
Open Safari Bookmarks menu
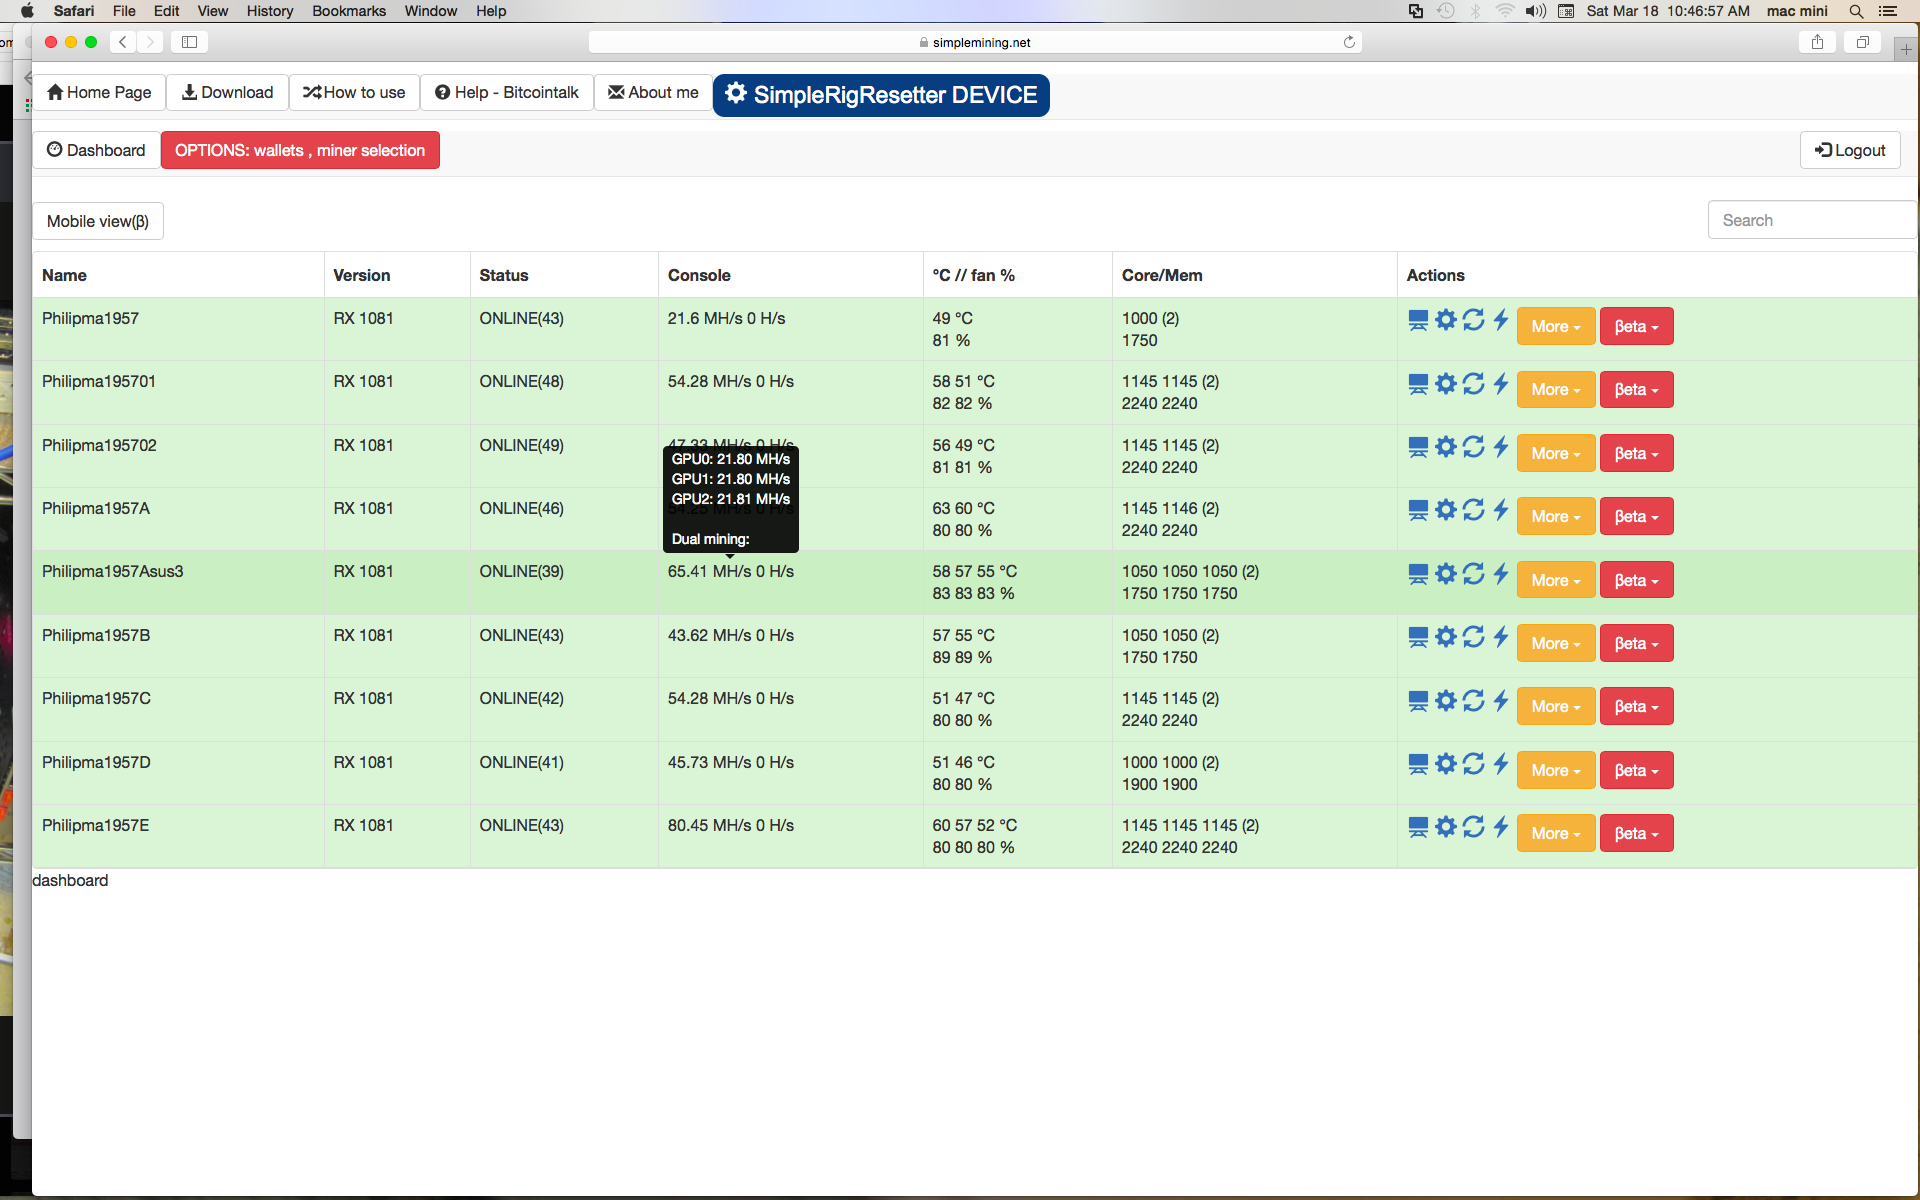[x=349, y=11]
